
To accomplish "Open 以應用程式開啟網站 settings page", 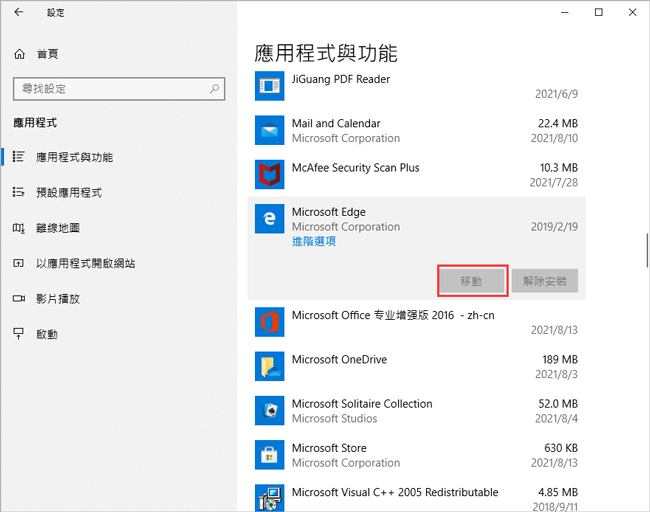I will click(85, 263).
